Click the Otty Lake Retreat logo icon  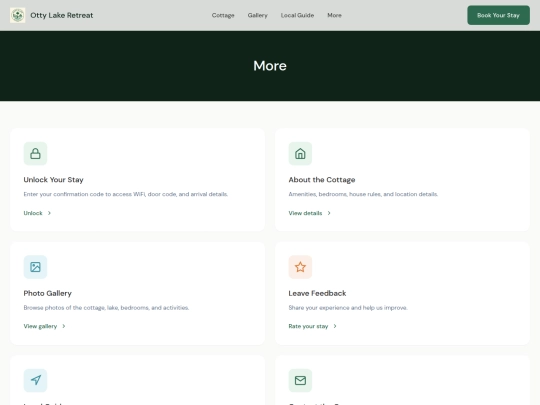pos(18,15)
